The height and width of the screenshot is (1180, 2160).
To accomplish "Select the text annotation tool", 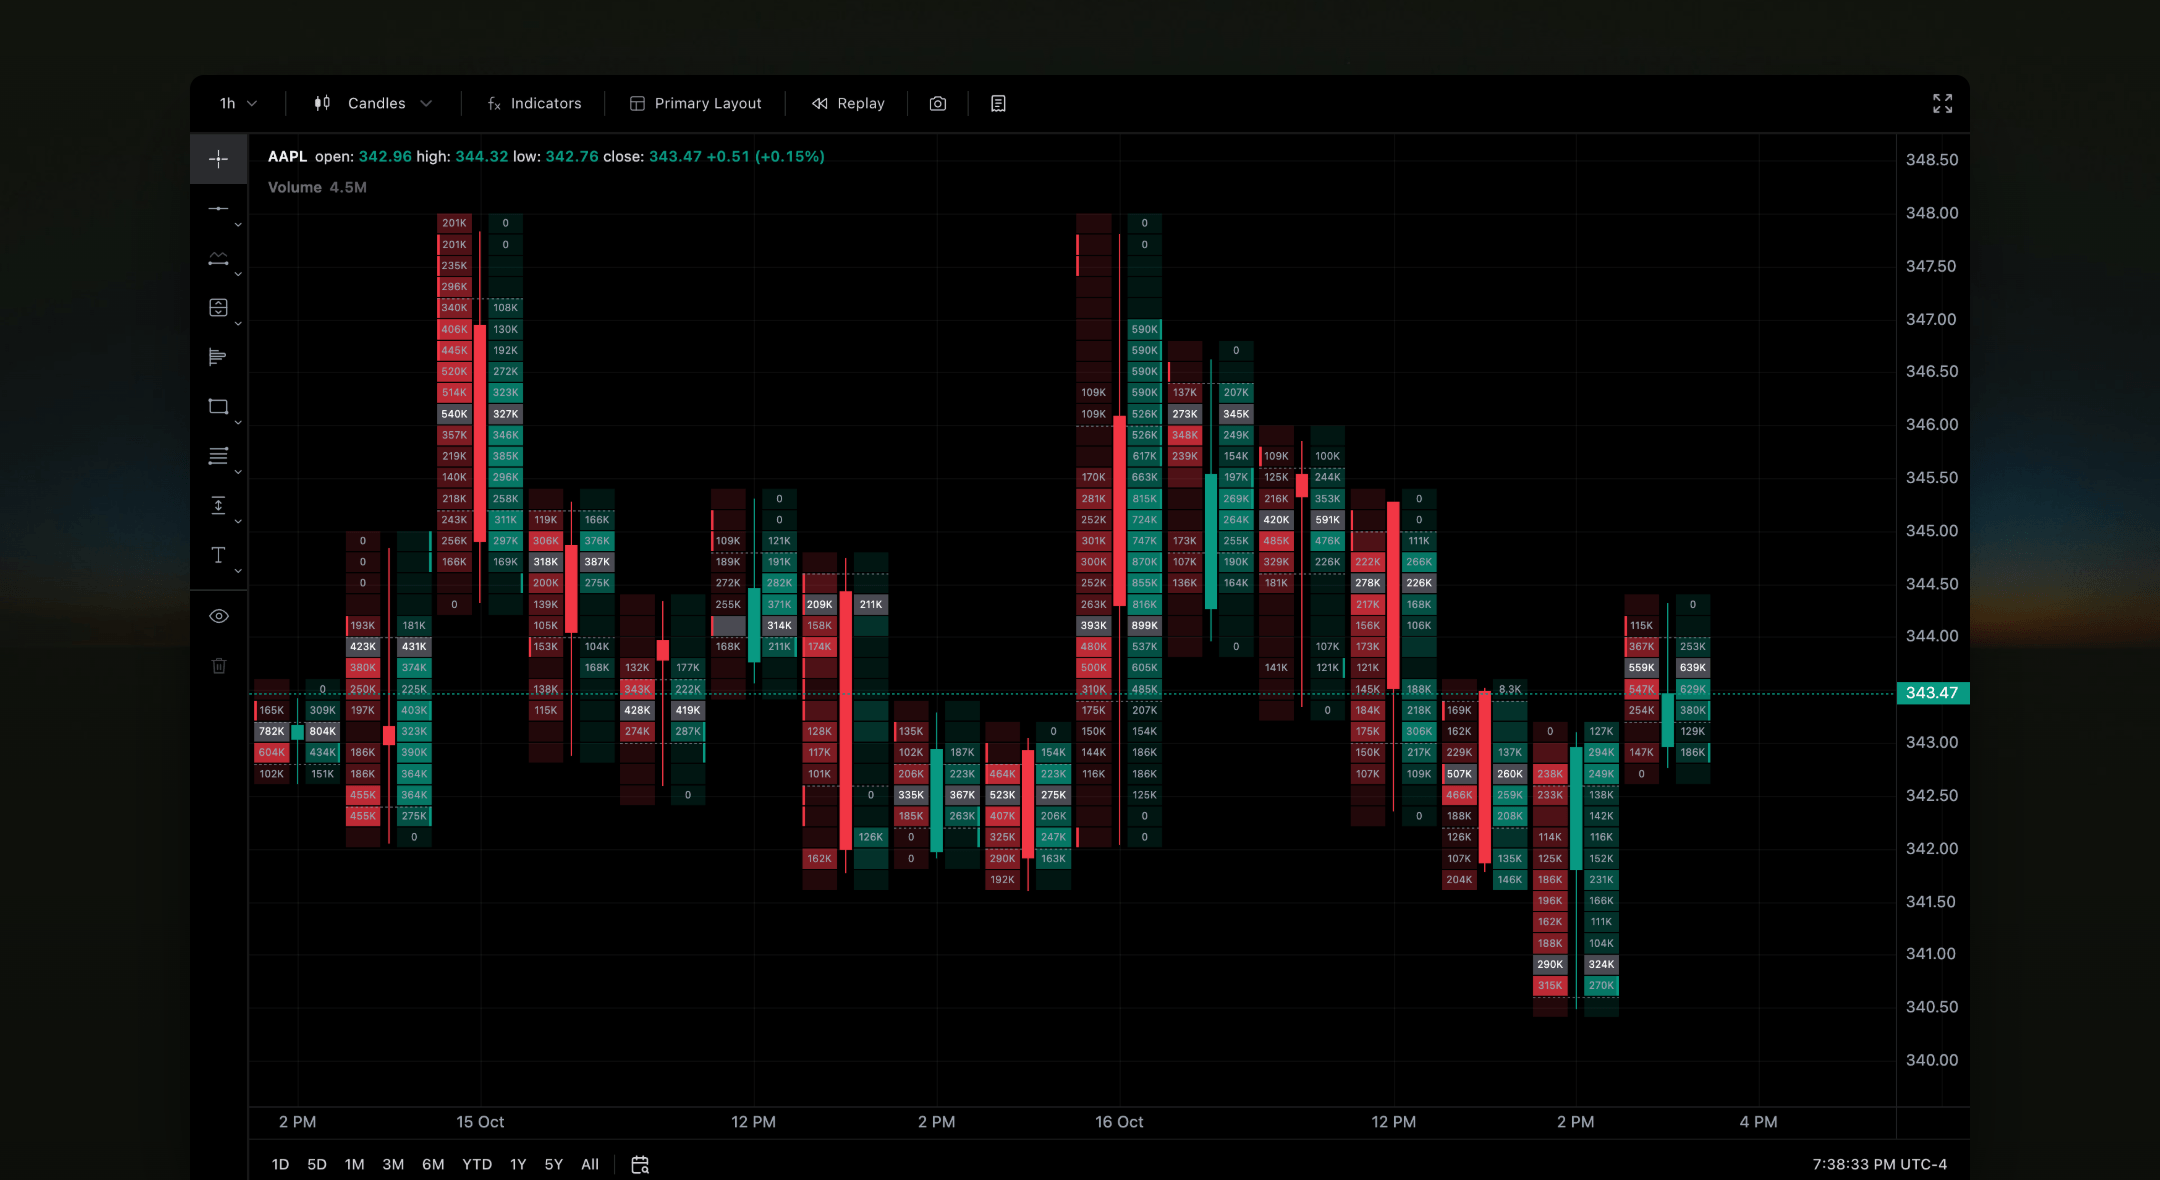I will click(x=218, y=555).
